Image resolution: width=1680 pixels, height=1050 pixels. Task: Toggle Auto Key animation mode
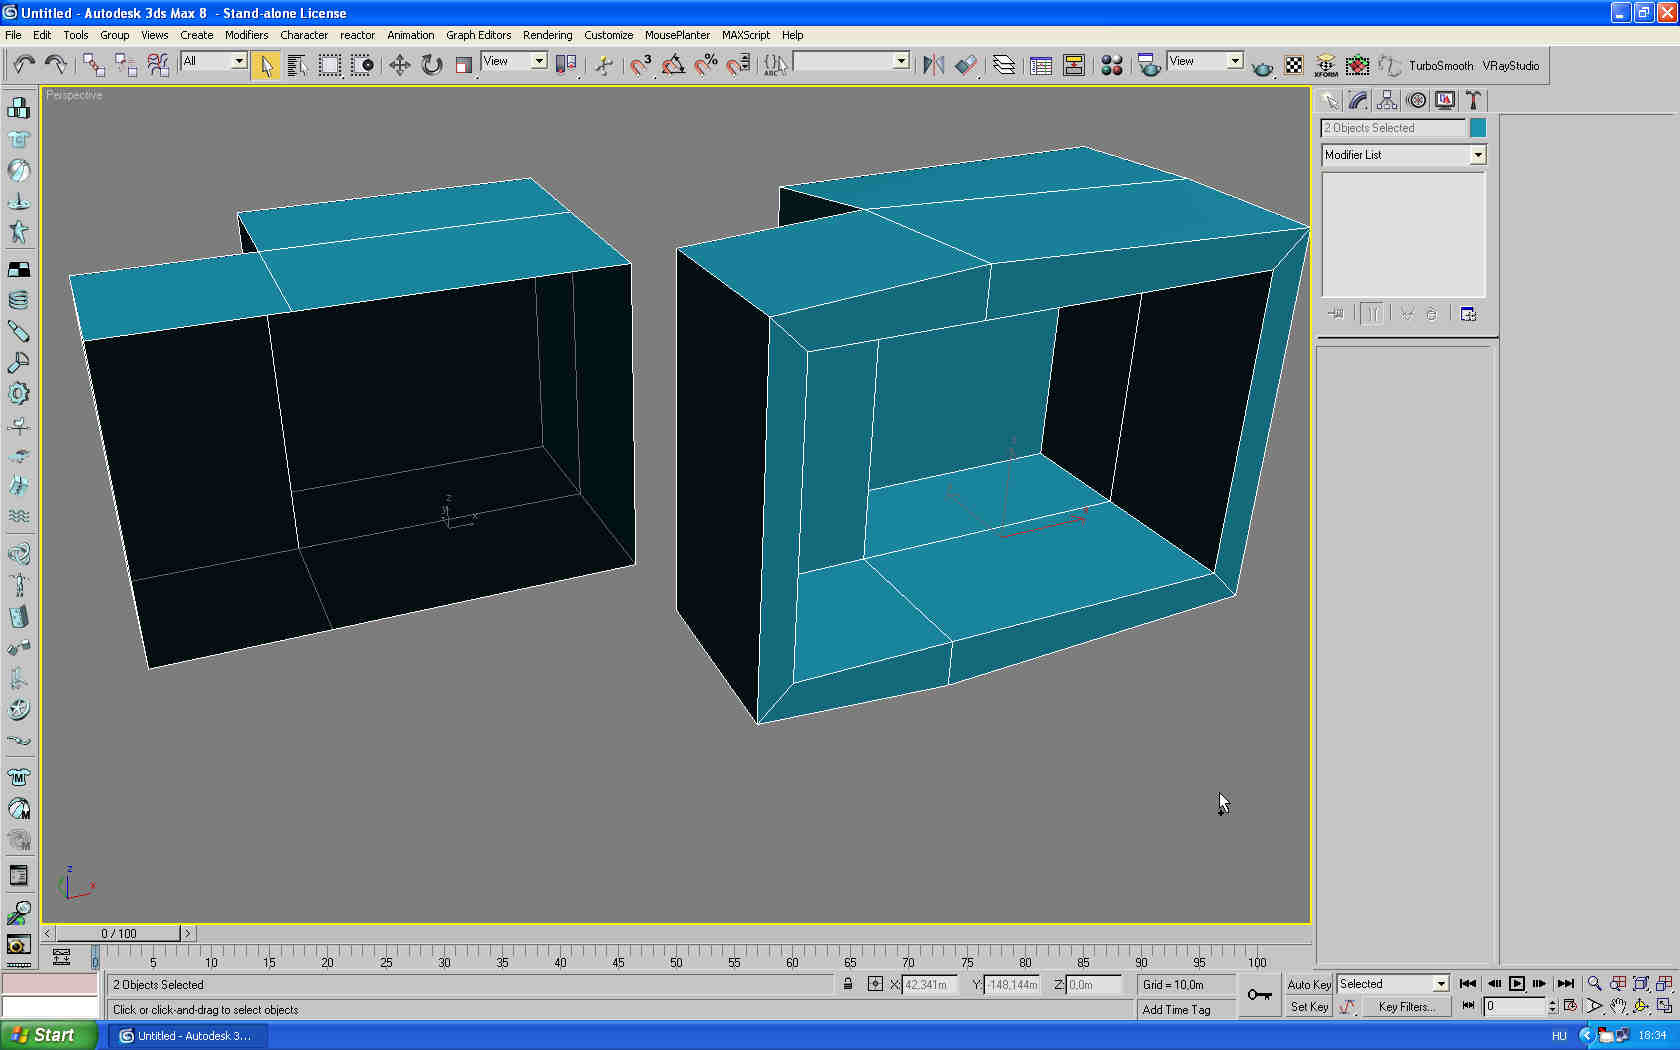[x=1308, y=984]
